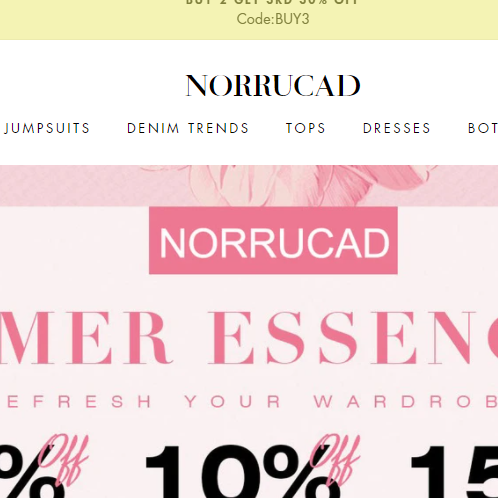Click the black NORRUCAD serif logo
The image size is (498, 498).
pos(273,86)
